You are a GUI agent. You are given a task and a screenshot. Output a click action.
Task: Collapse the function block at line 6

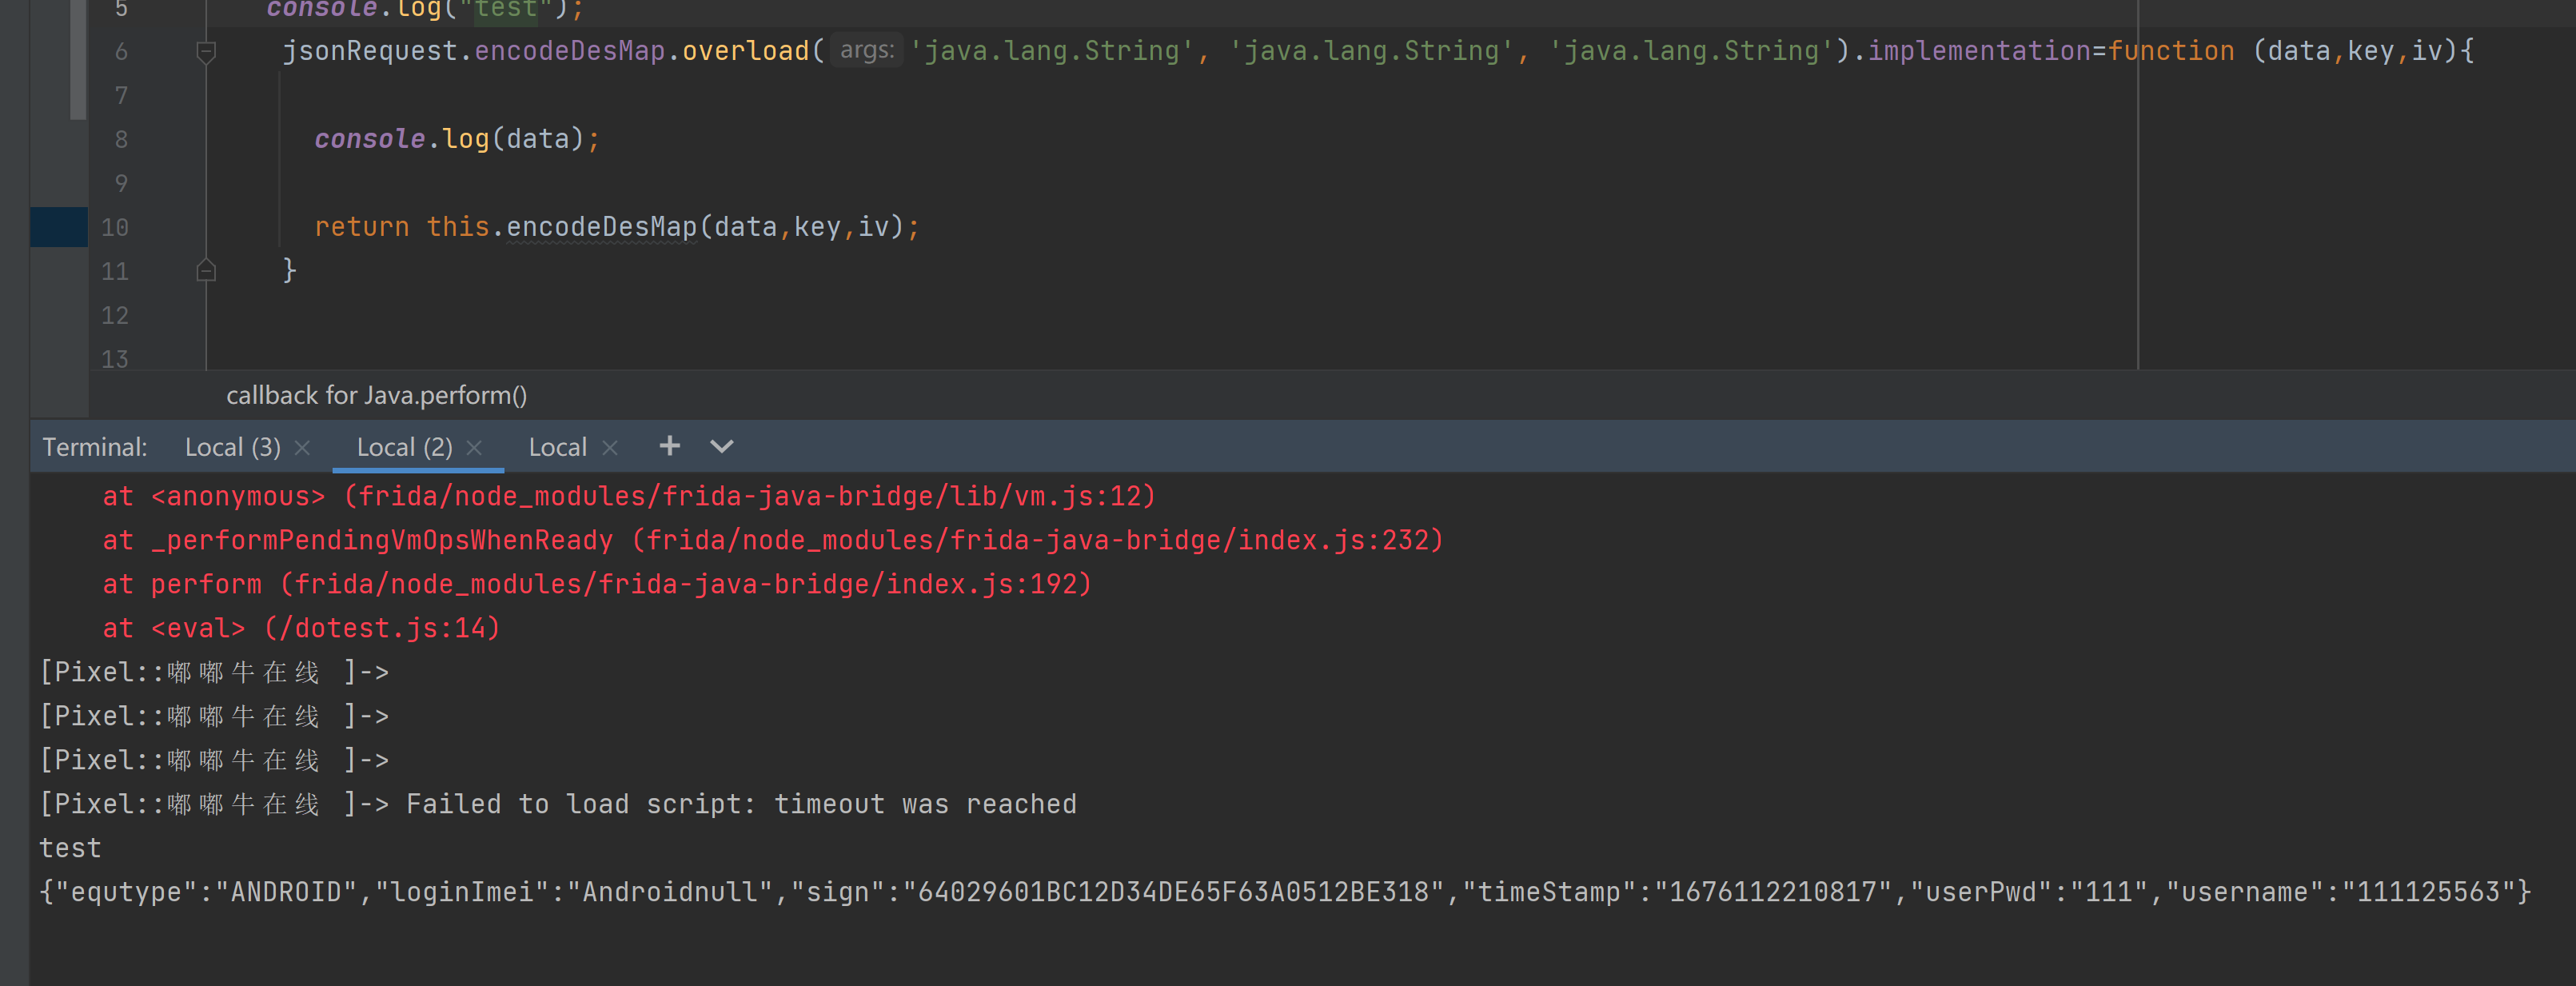point(206,51)
